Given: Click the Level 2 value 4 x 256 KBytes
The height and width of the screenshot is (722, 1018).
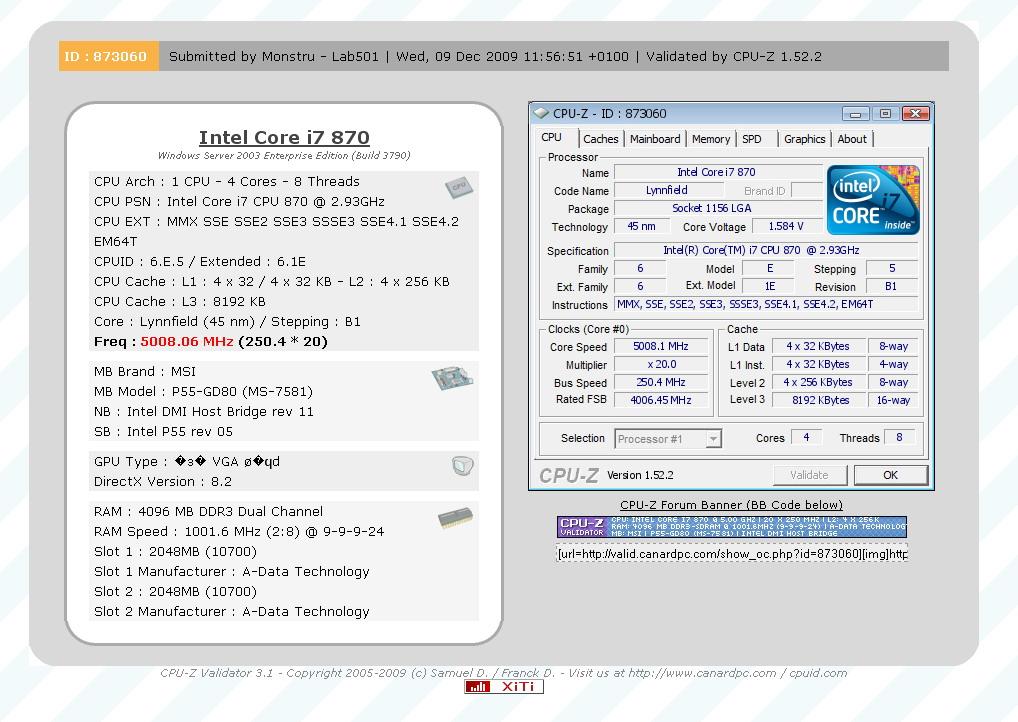Looking at the screenshot, I should point(819,382).
